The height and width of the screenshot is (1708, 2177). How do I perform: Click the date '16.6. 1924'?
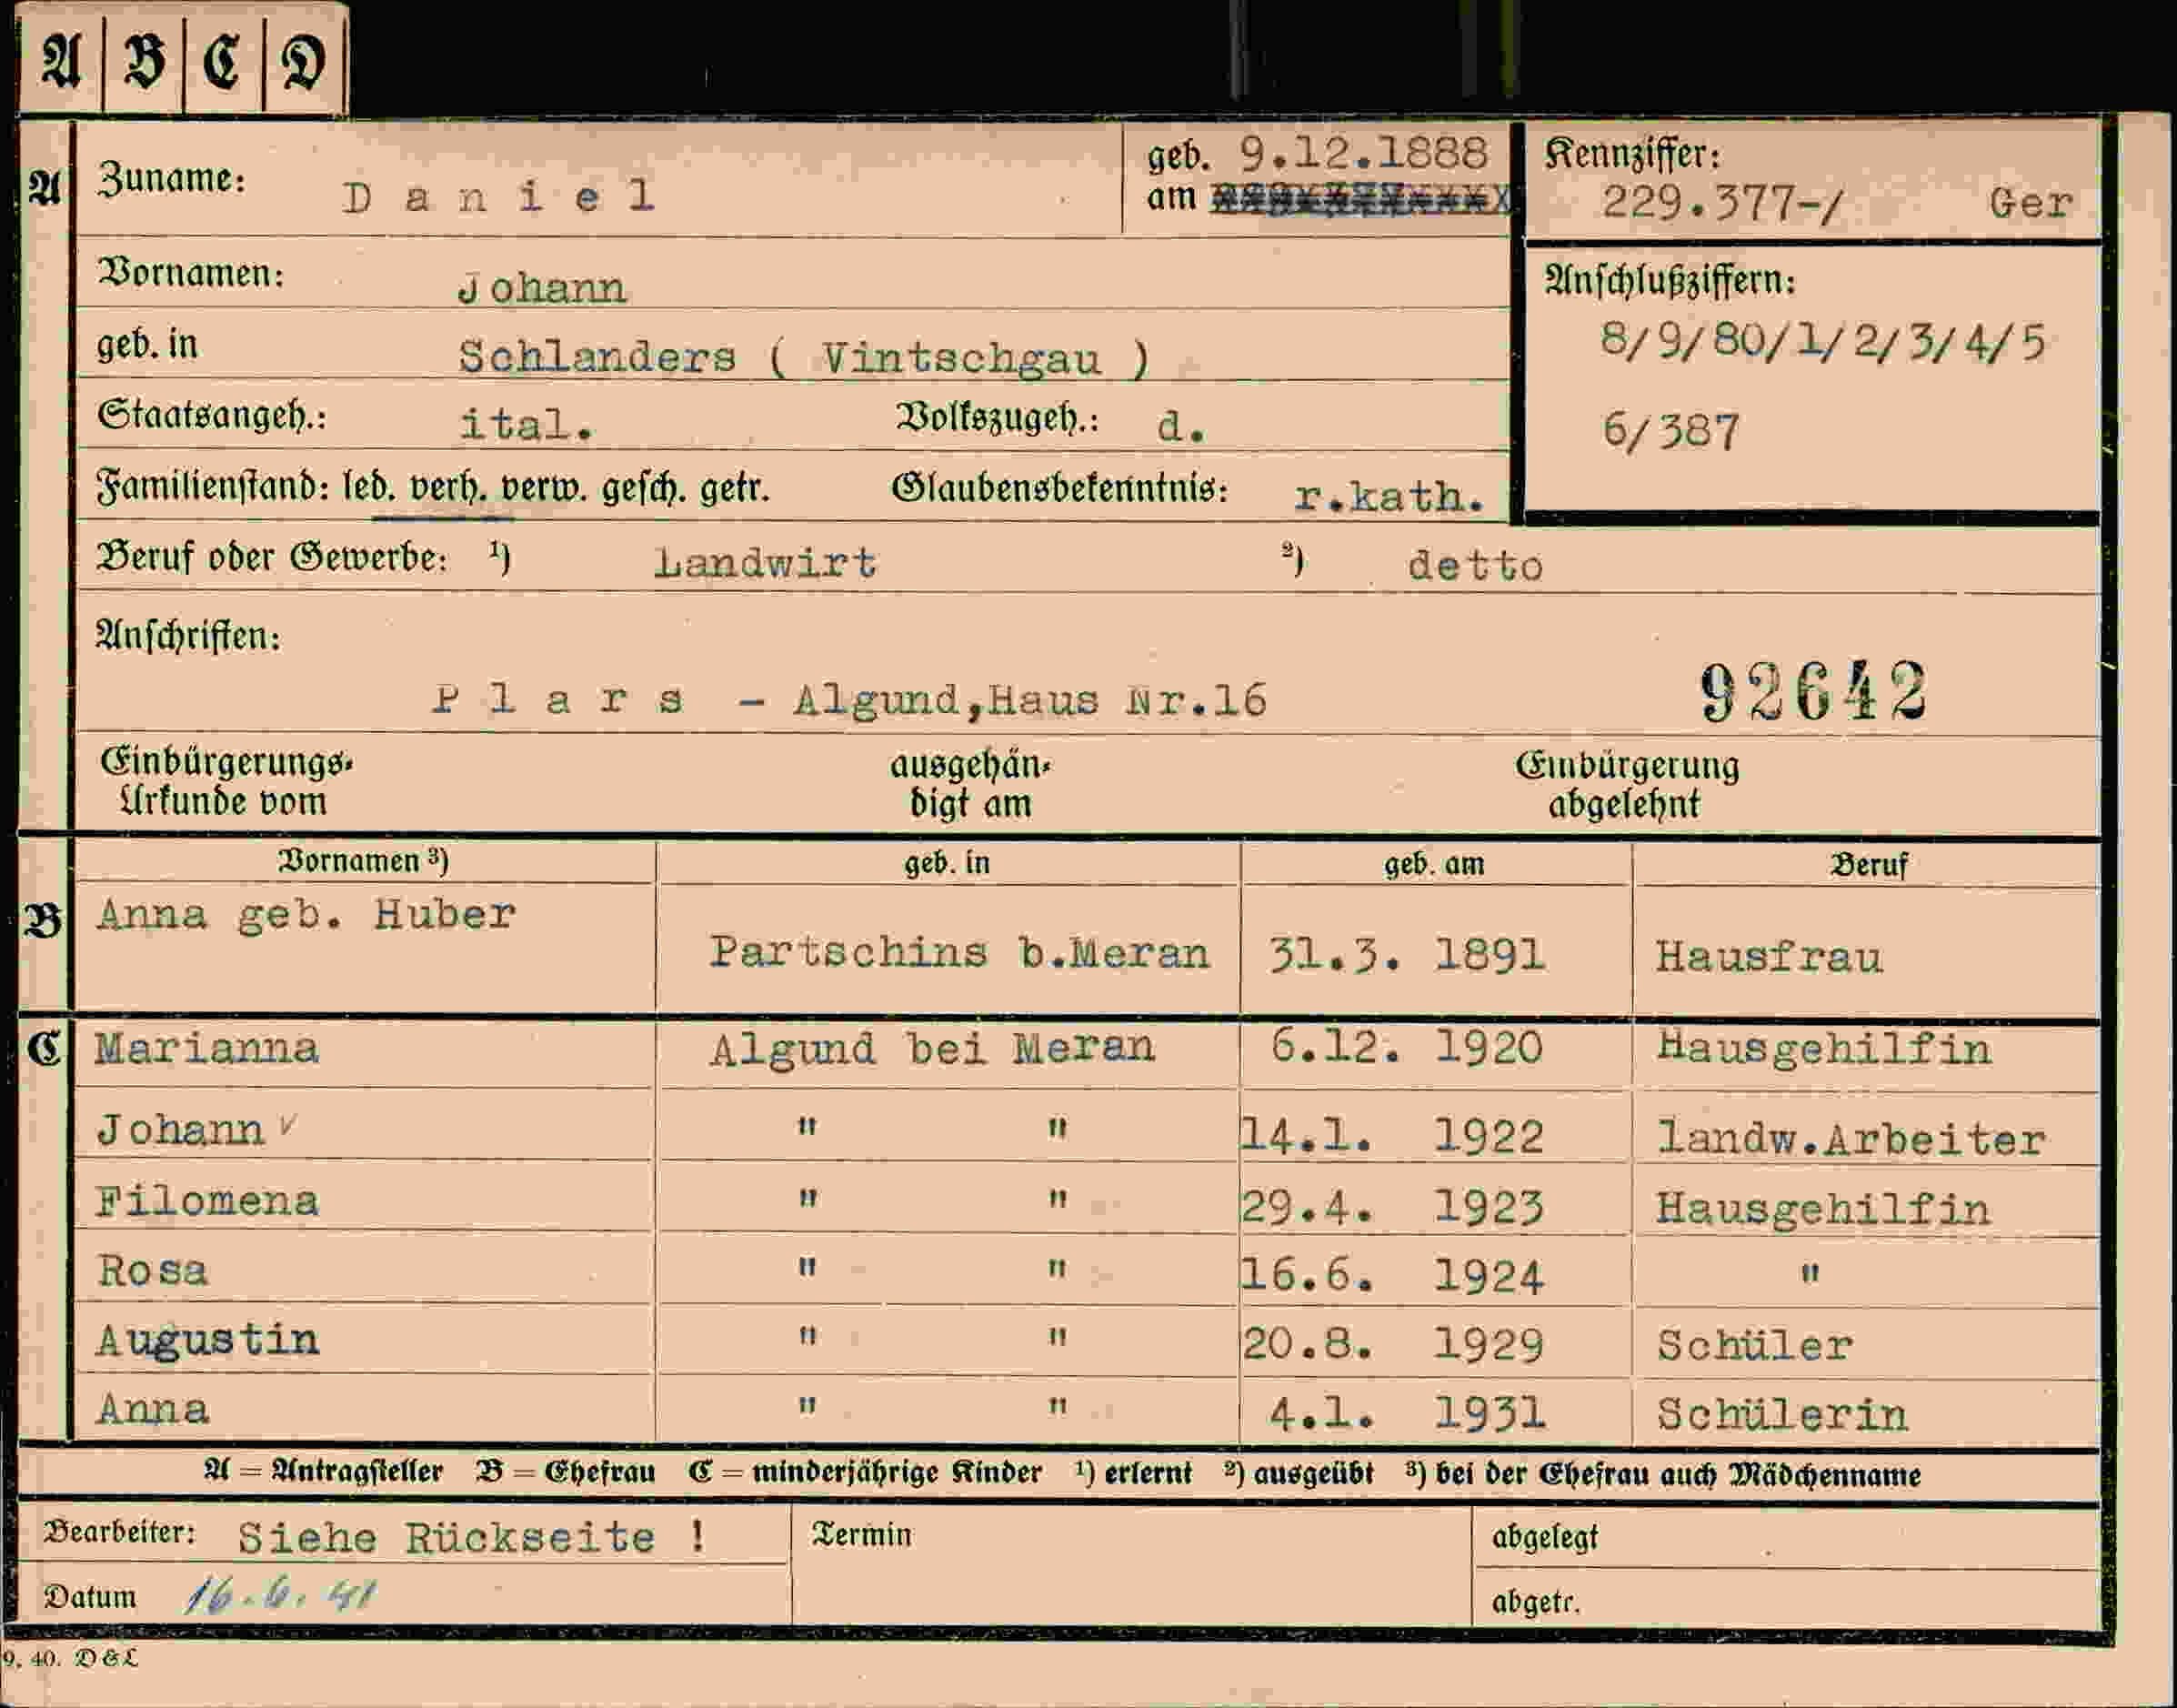pos(1392,1277)
